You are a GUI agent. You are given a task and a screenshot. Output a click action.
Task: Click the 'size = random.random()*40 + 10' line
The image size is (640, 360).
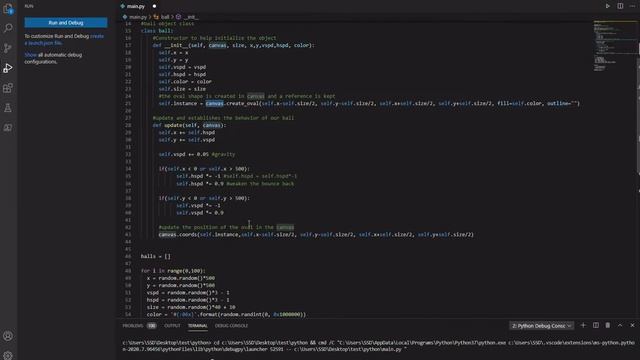(x=191, y=307)
